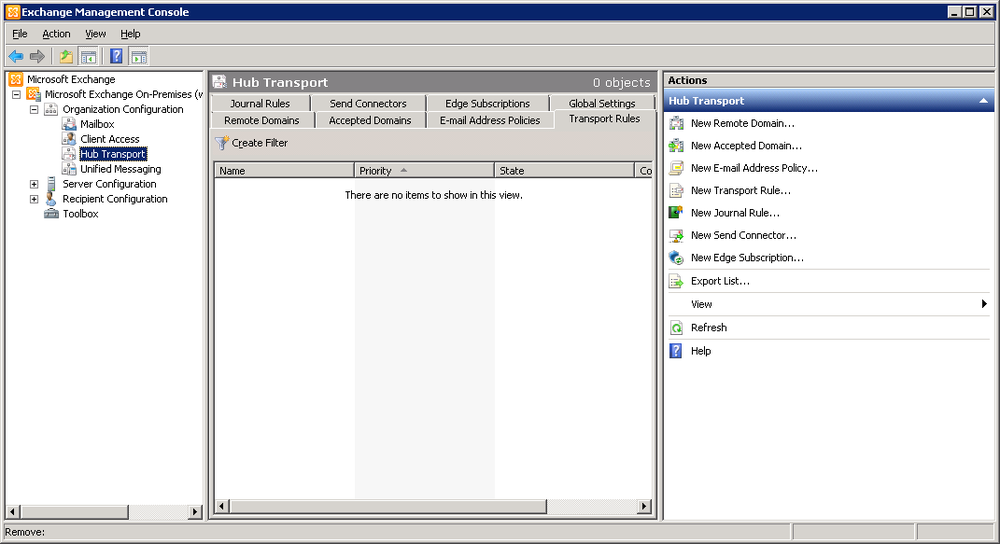Click the New Edge Subscription icon
The width and height of the screenshot is (1000, 544).
[x=676, y=258]
